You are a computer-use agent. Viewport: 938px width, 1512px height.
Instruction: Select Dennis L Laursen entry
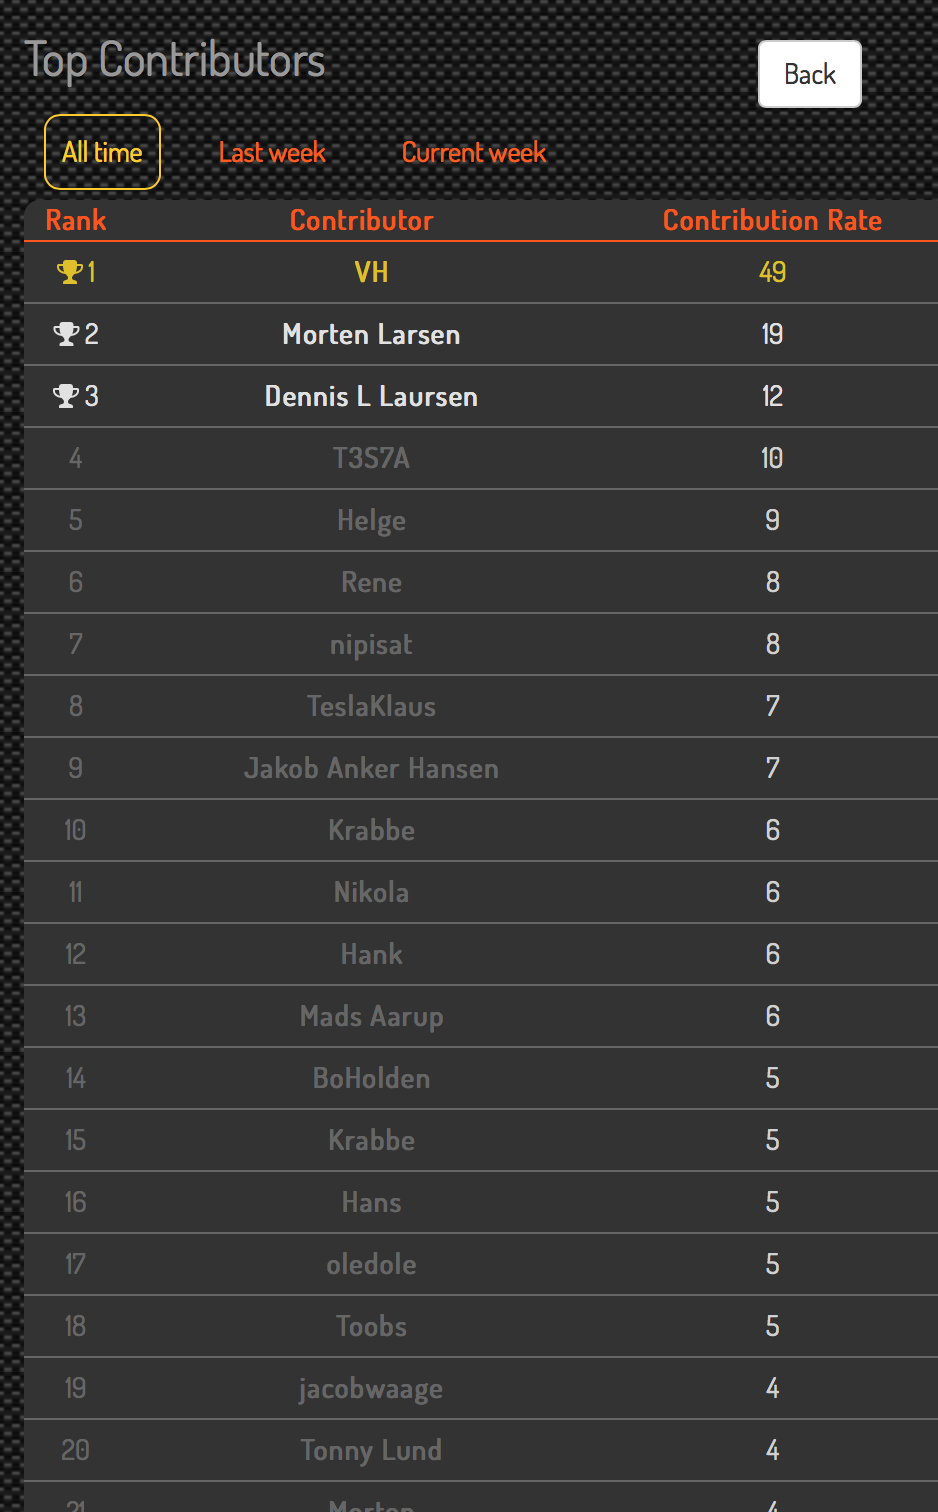pos(481,396)
